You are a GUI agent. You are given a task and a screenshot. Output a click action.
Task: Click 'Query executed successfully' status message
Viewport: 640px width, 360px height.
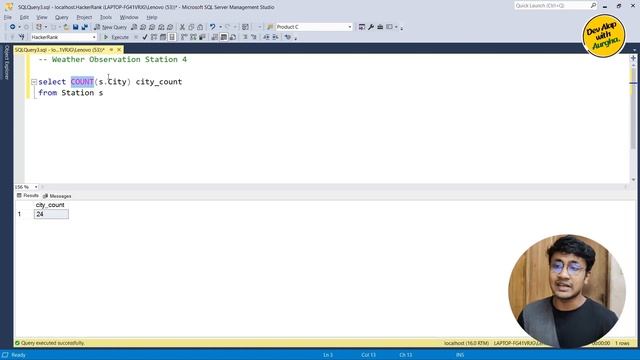pos(53,343)
